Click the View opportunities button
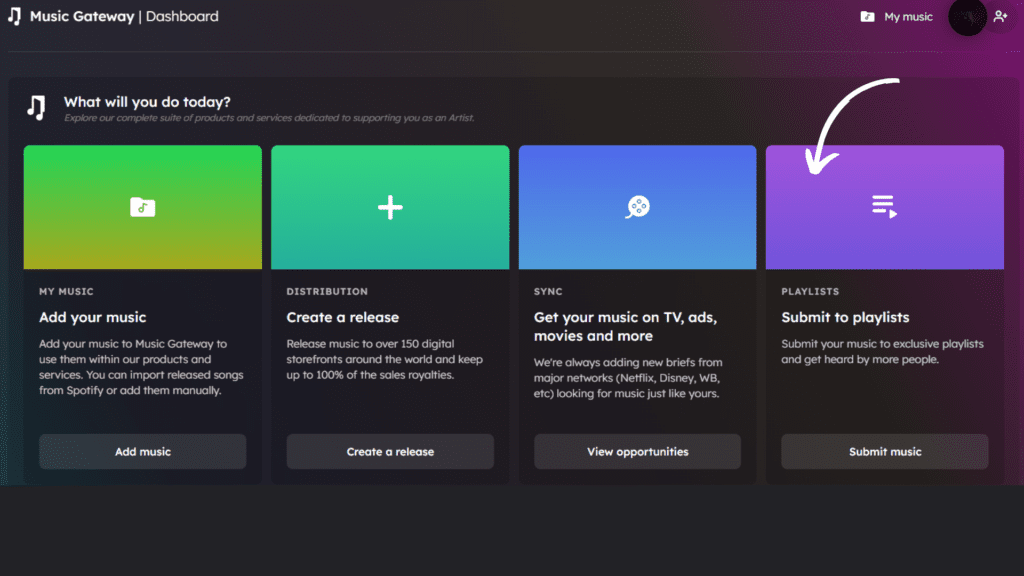 click(x=637, y=451)
